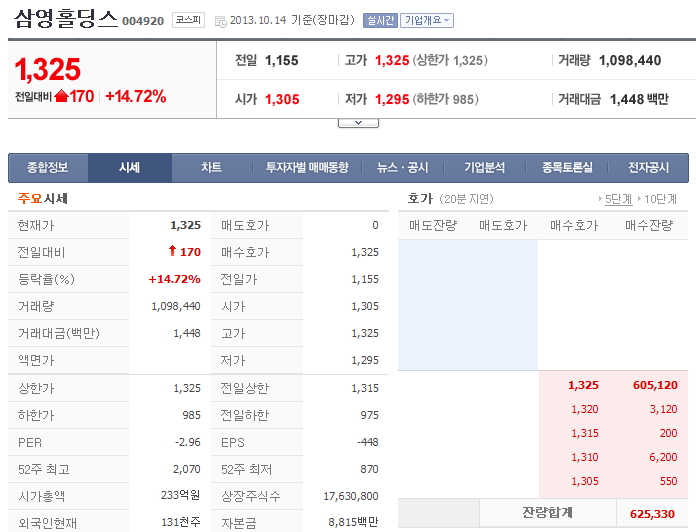The width and height of the screenshot is (696, 532).
Task: Click the red up-arrow icon beside 170
Action: (x=61, y=96)
